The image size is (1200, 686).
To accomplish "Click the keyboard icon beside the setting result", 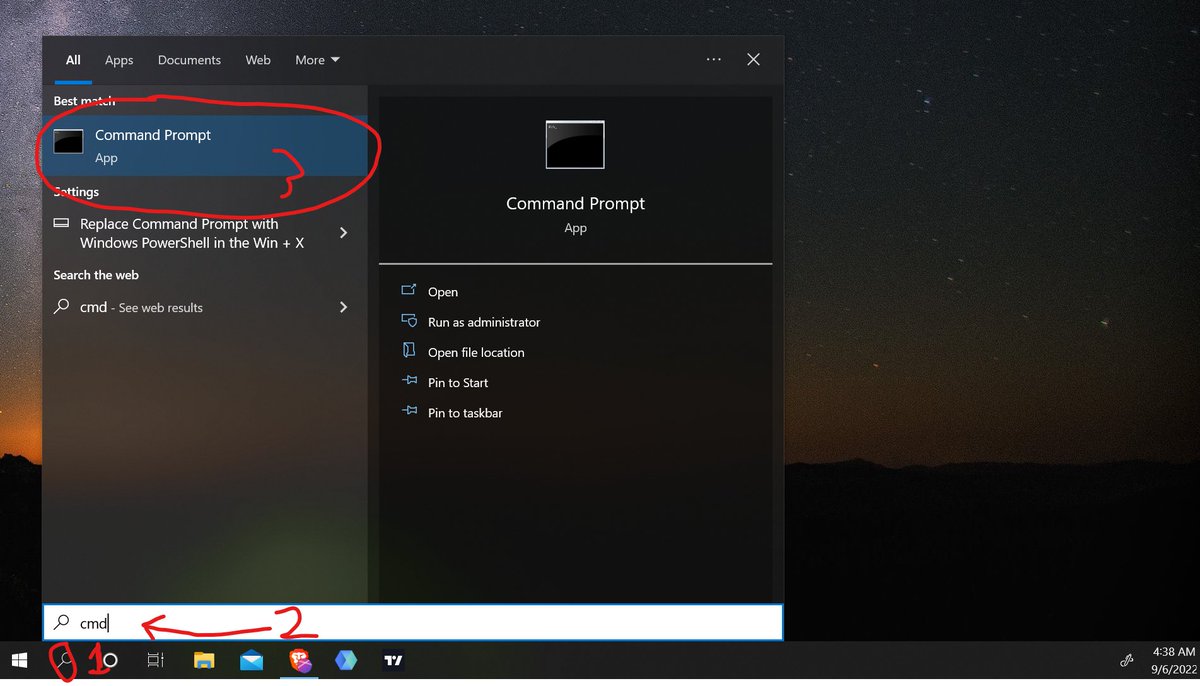I will tap(61, 224).
